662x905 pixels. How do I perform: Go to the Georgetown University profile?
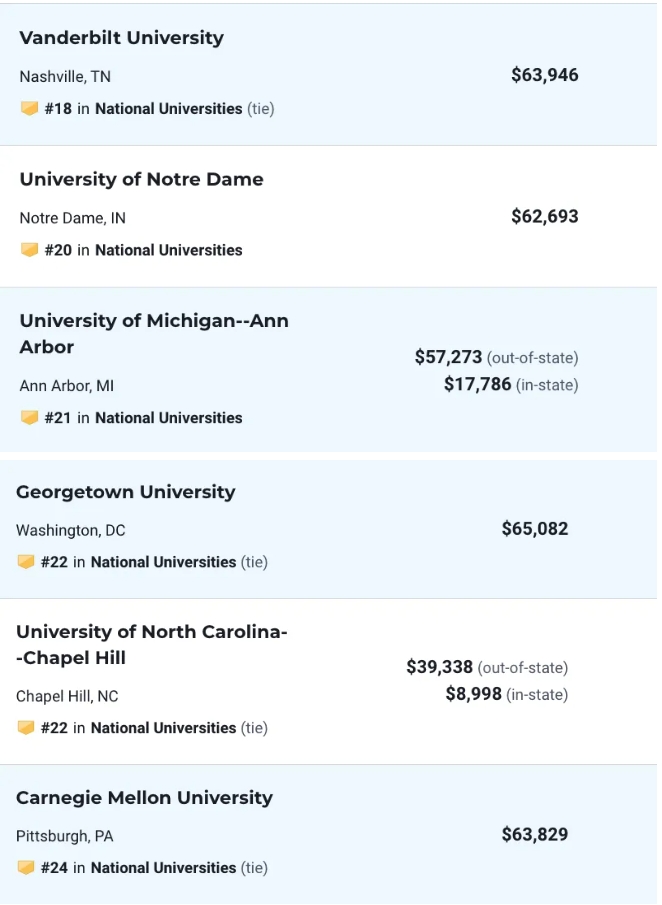[x=125, y=492]
